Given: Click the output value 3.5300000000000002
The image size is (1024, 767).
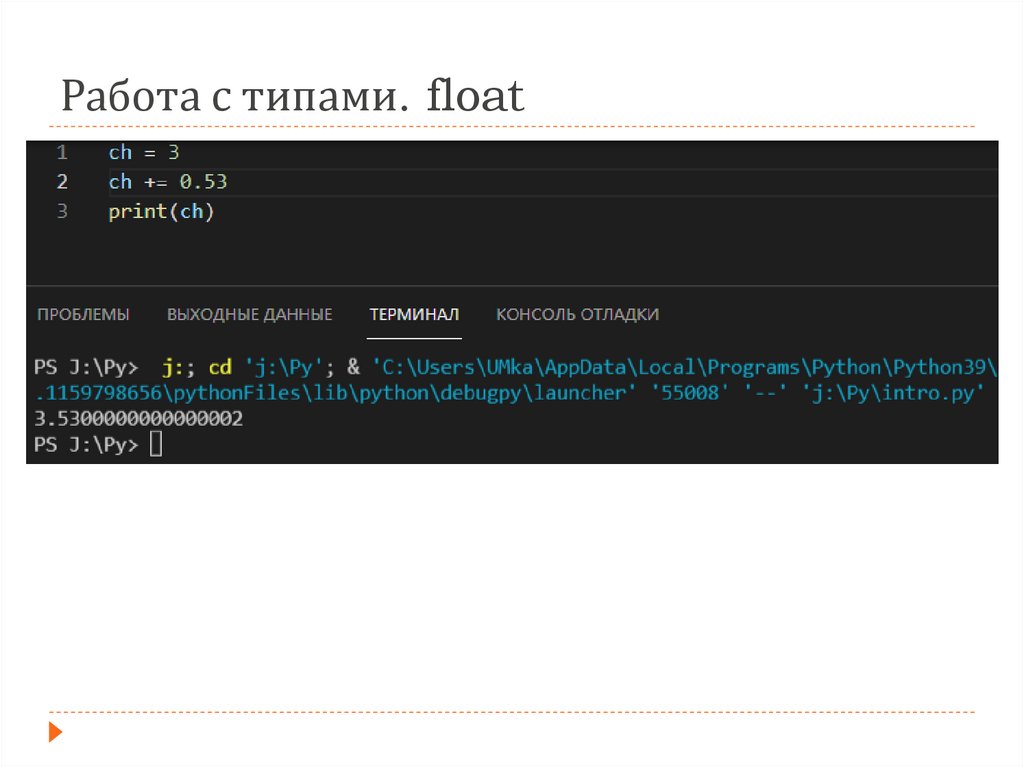Looking at the screenshot, I should [138, 420].
